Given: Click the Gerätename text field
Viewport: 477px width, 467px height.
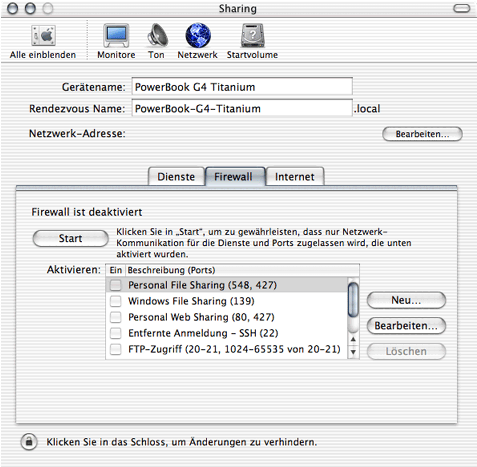Looking at the screenshot, I should click(x=242, y=87).
